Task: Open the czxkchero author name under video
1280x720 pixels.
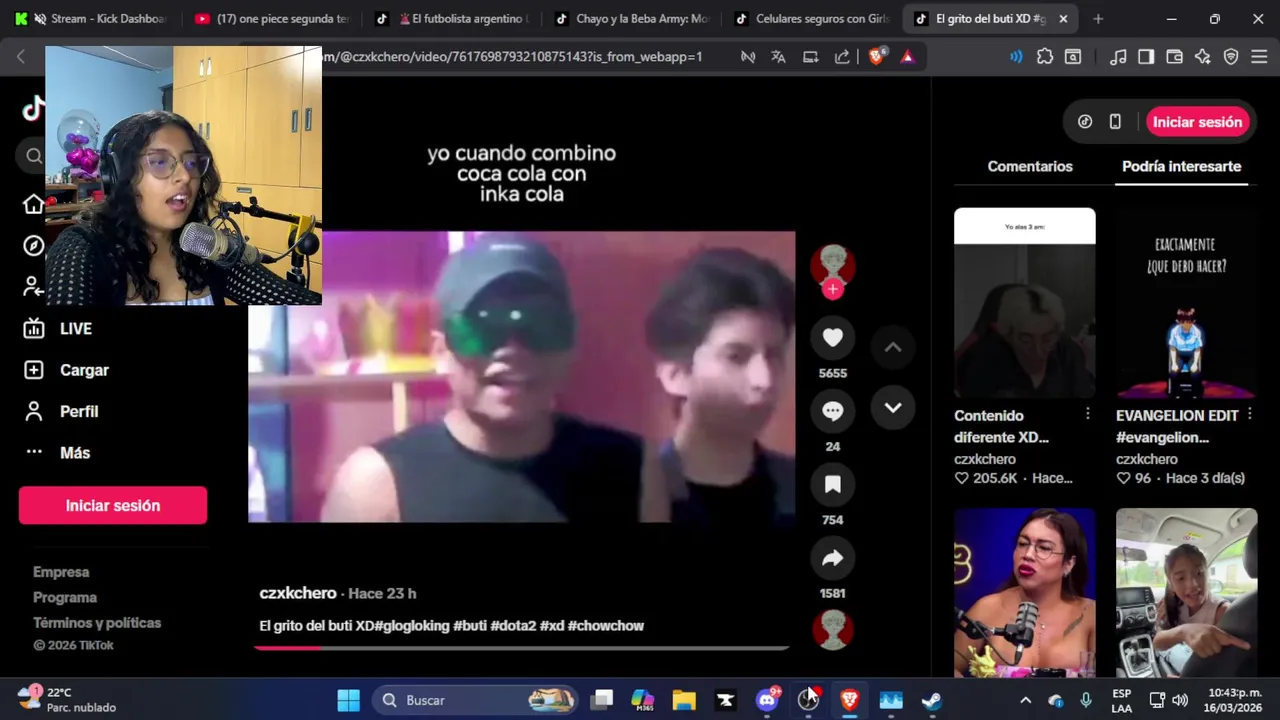Action: (298, 593)
